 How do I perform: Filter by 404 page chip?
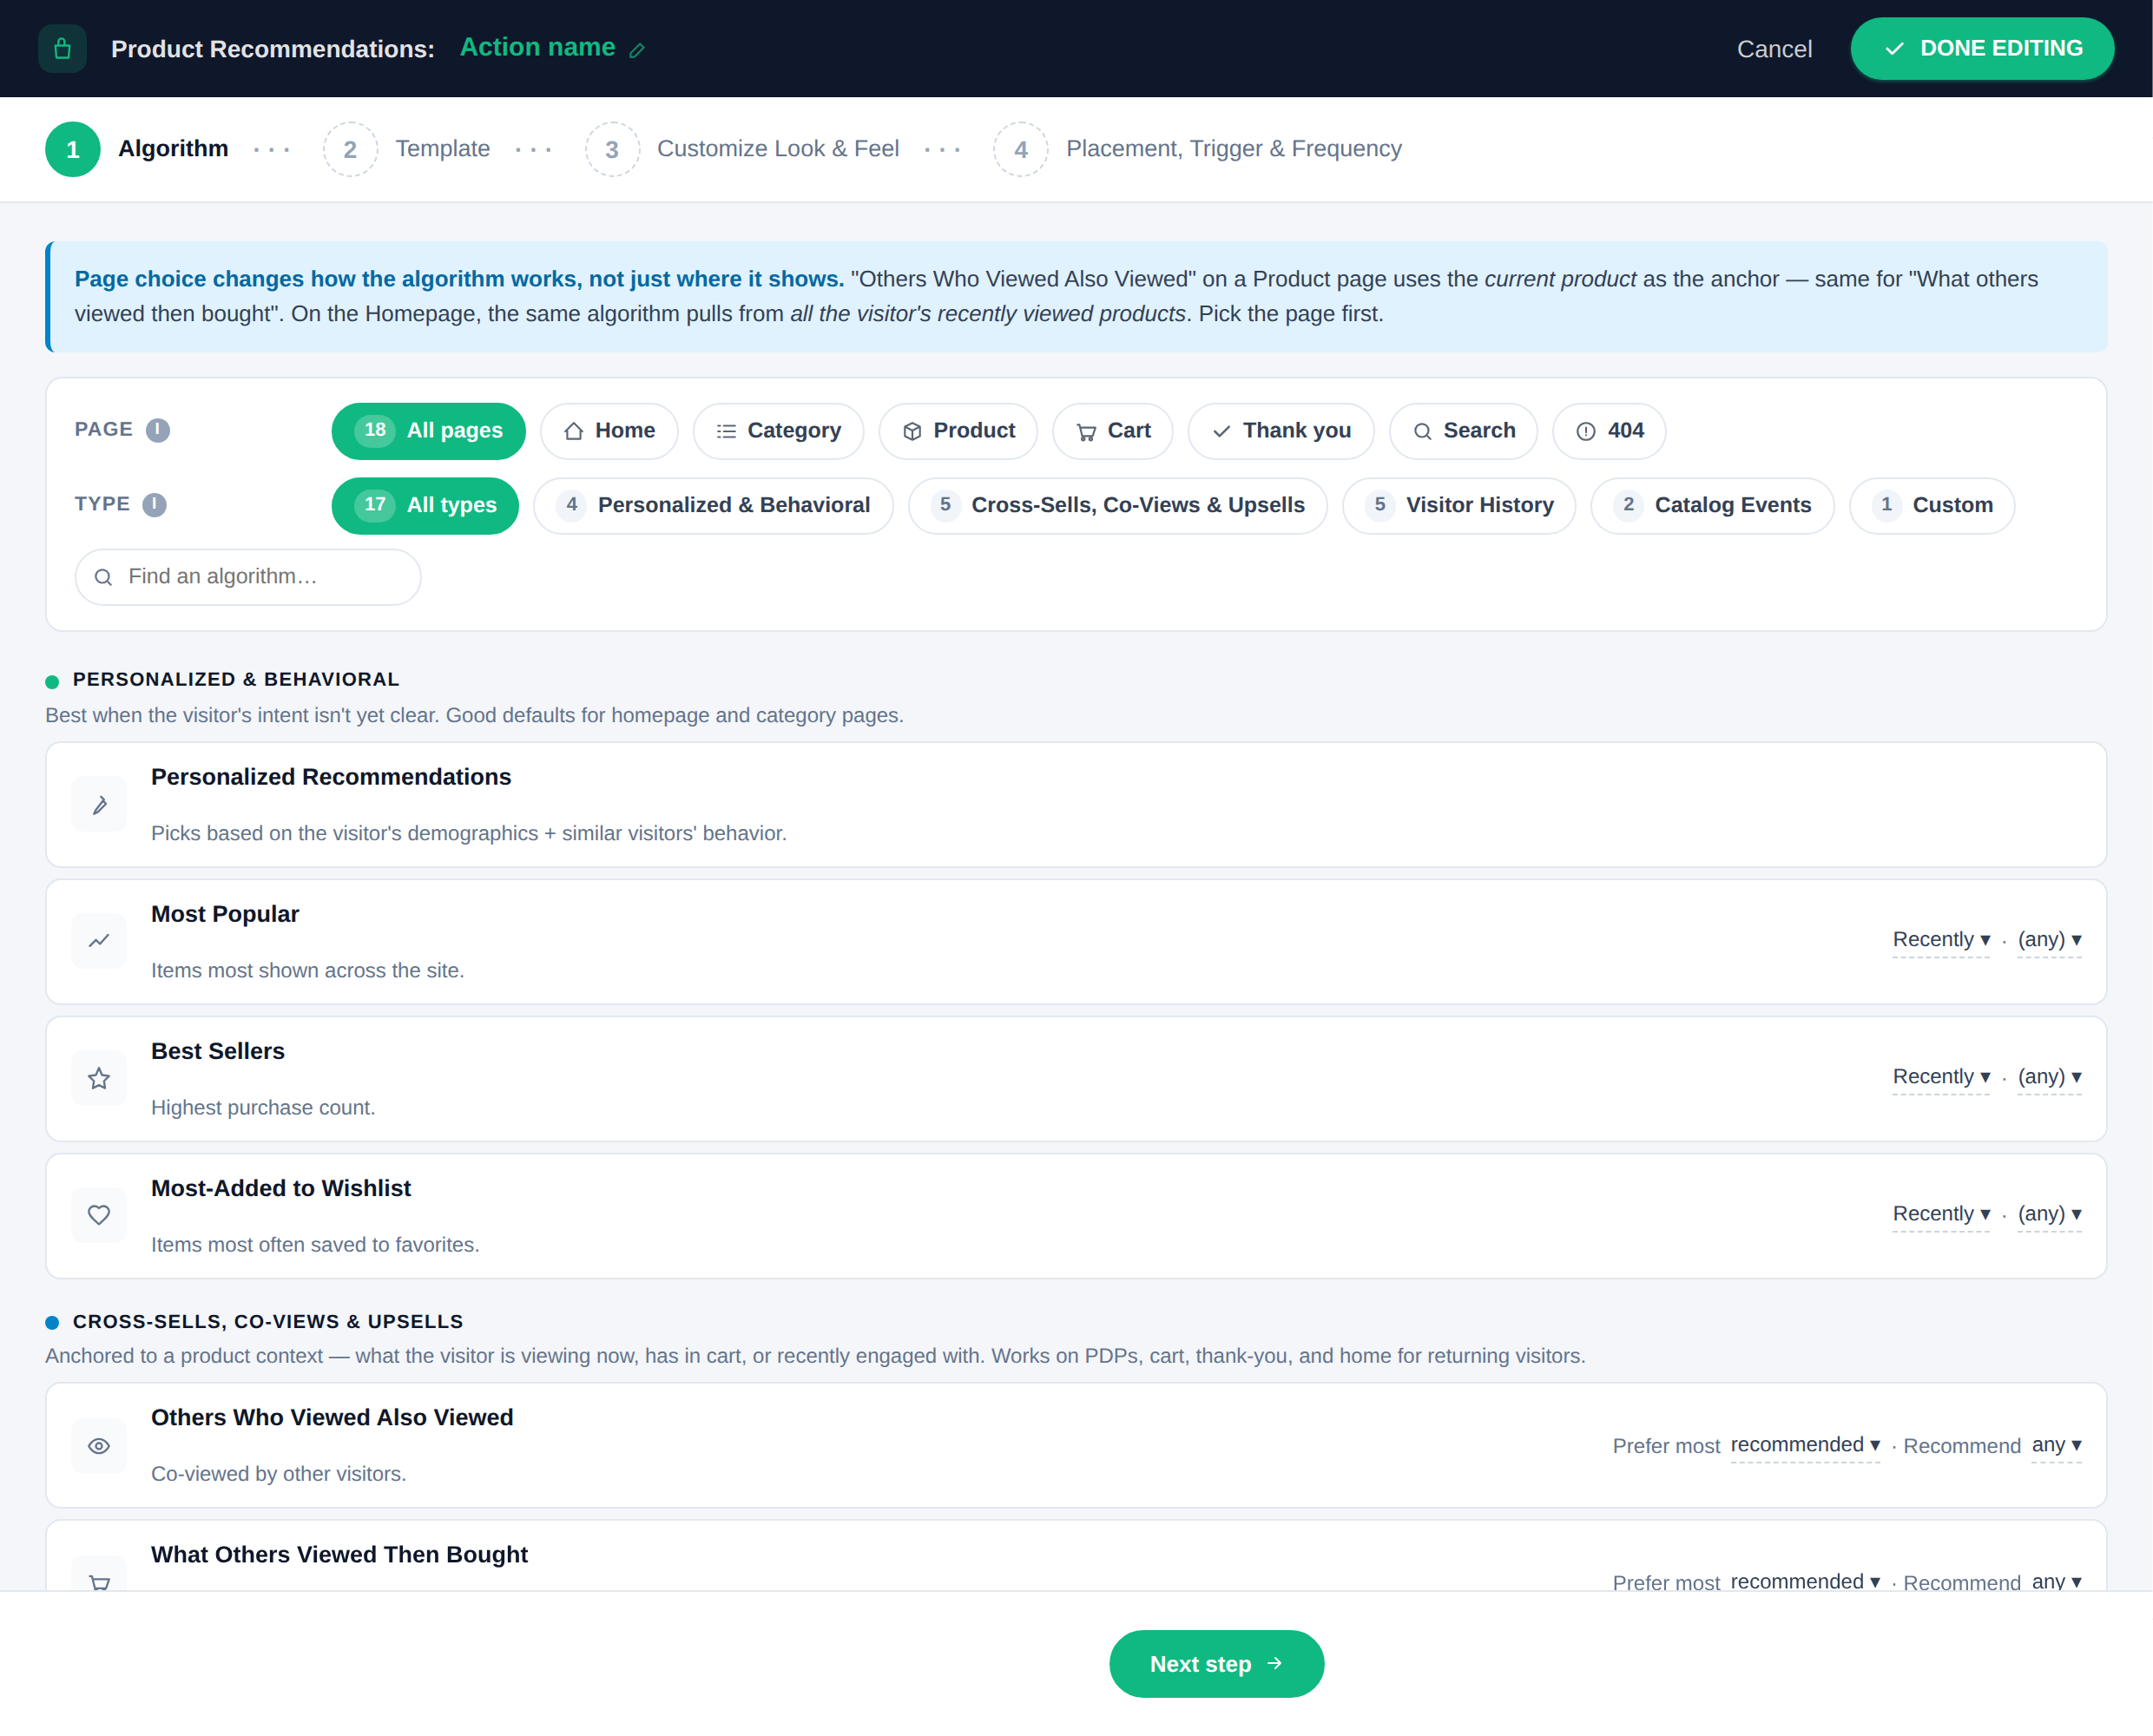pyautogui.click(x=1609, y=431)
